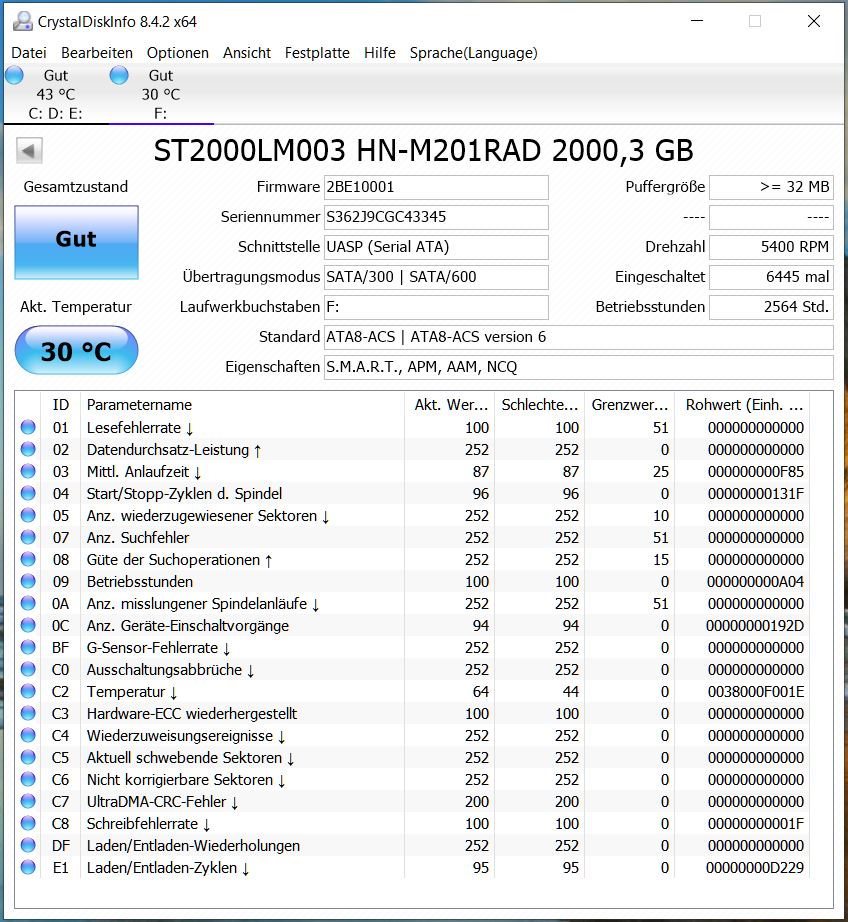Click status orb of UltraDMA-CRC-Fehler row
Viewport: 848px width, 922px height.
coord(28,801)
